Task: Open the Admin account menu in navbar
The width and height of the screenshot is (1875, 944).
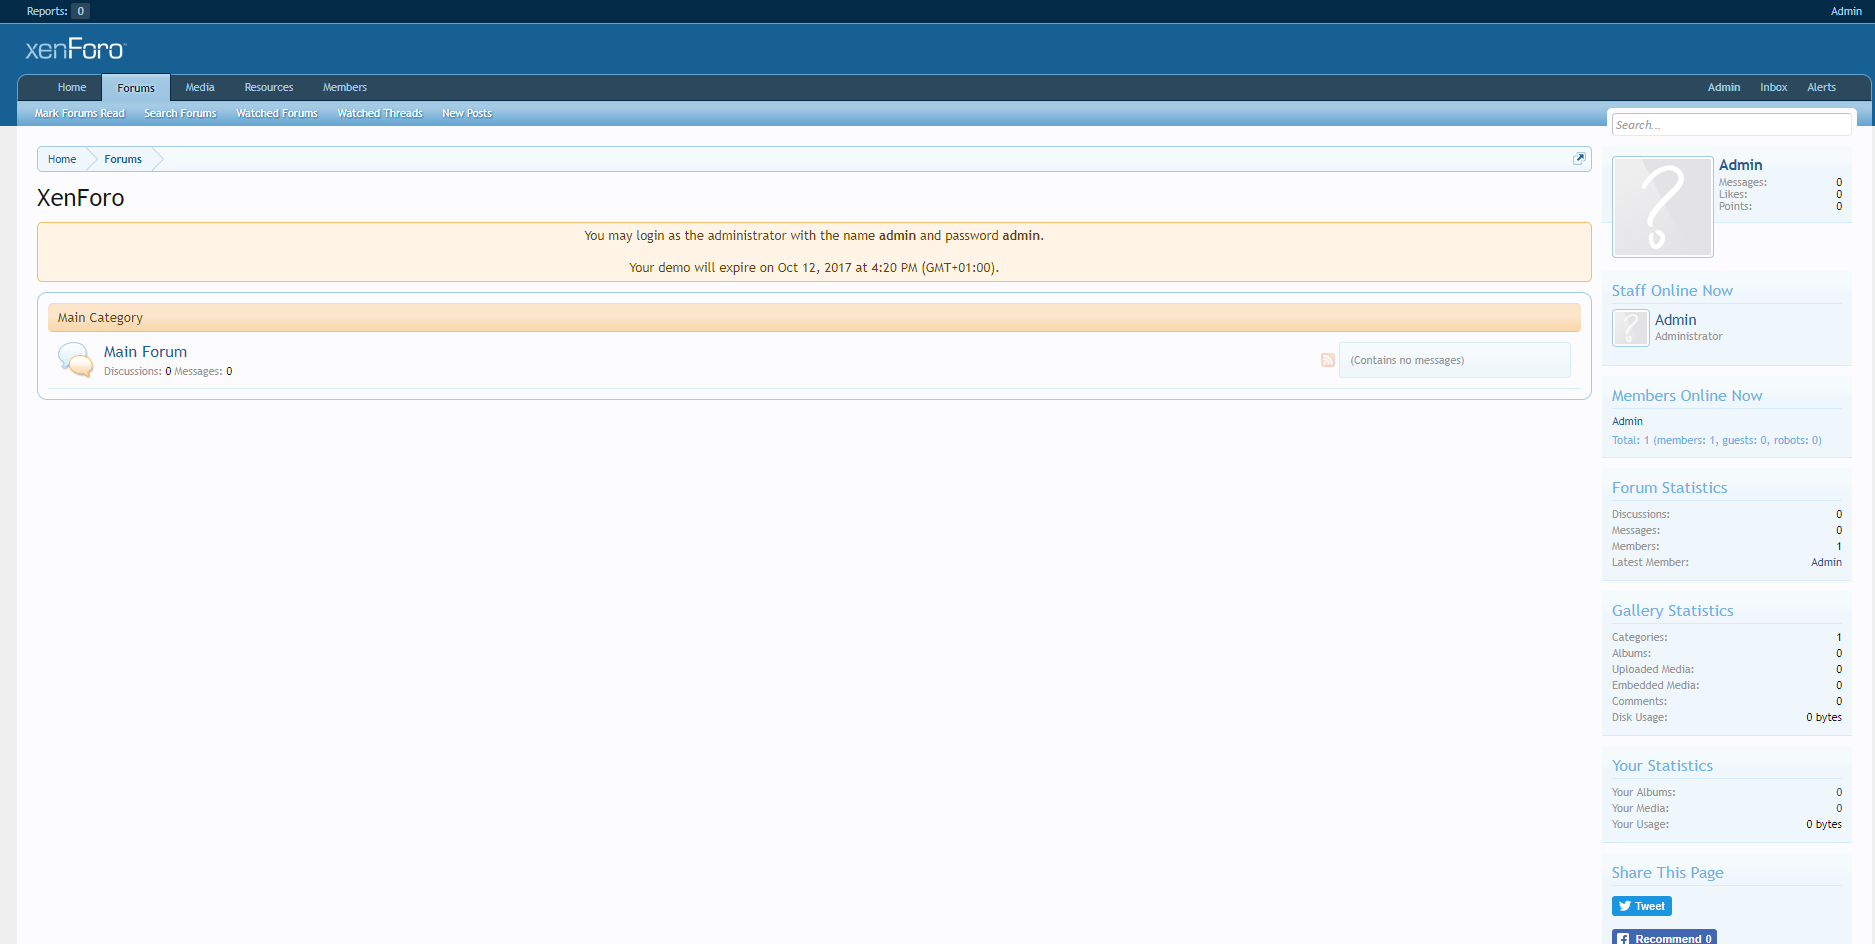Action: click(x=1723, y=88)
